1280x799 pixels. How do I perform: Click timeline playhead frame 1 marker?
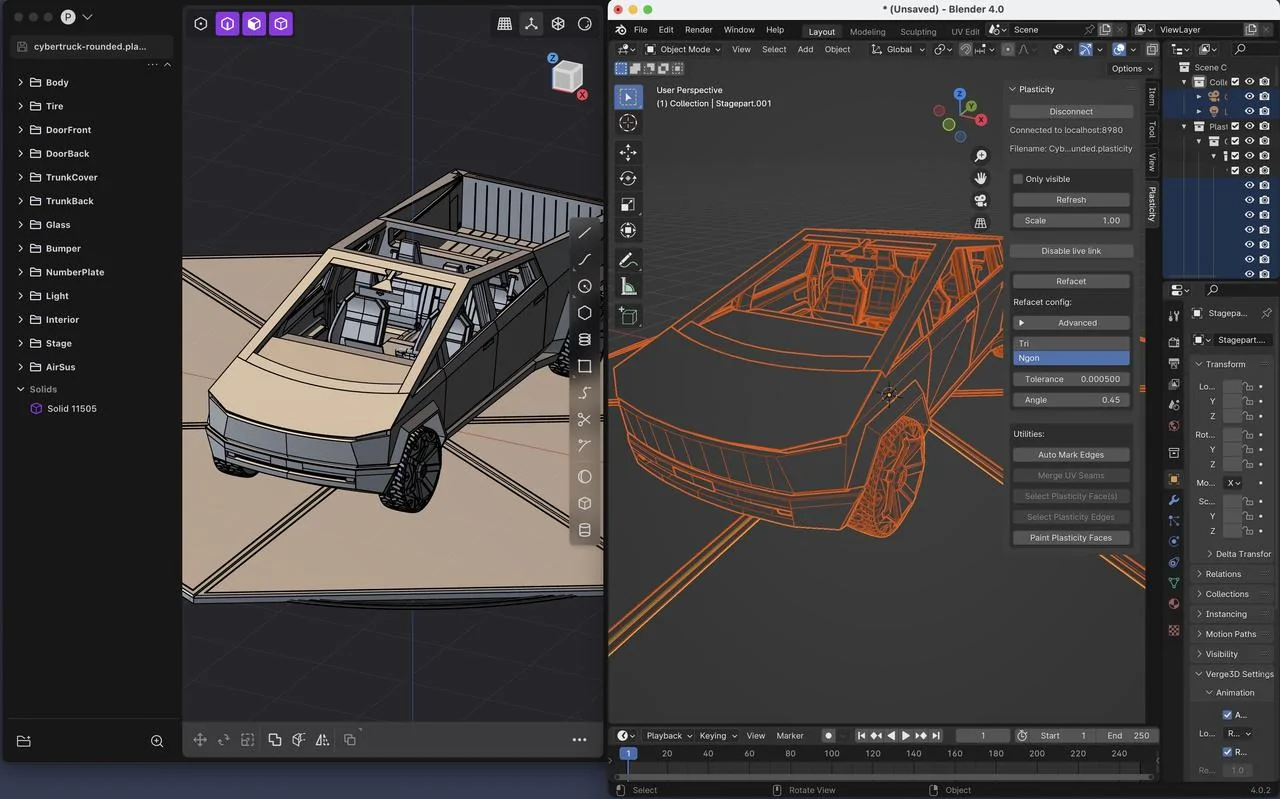coord(628,753)
